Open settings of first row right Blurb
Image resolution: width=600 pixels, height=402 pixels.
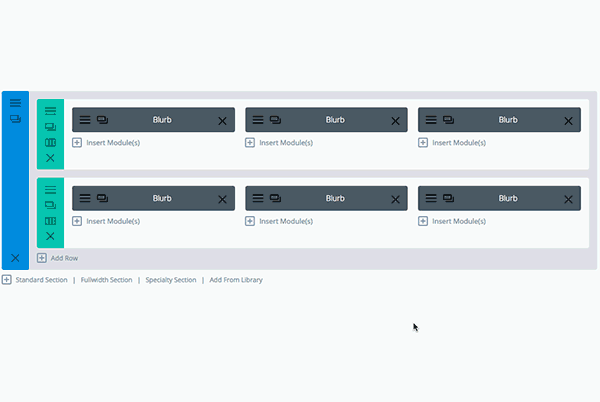431,120
